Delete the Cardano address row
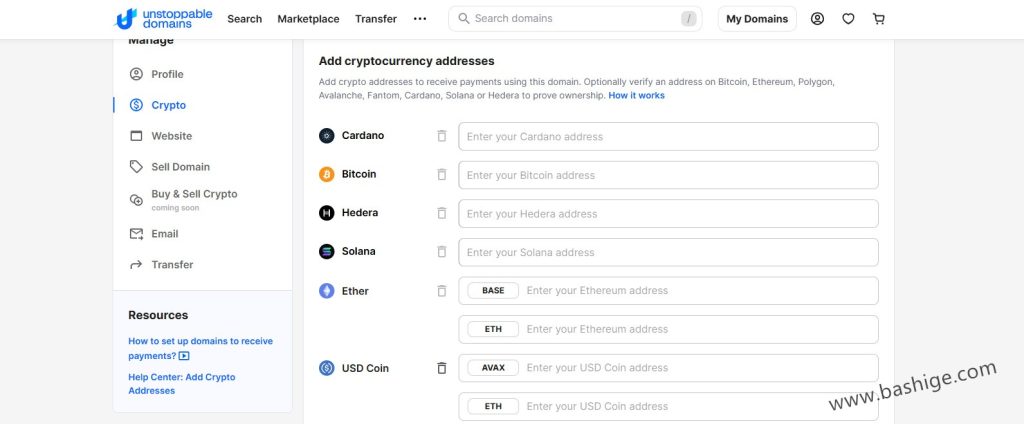Image resolution: width=1024 pixels, height=424 pixels. click(x=441, y=136)
